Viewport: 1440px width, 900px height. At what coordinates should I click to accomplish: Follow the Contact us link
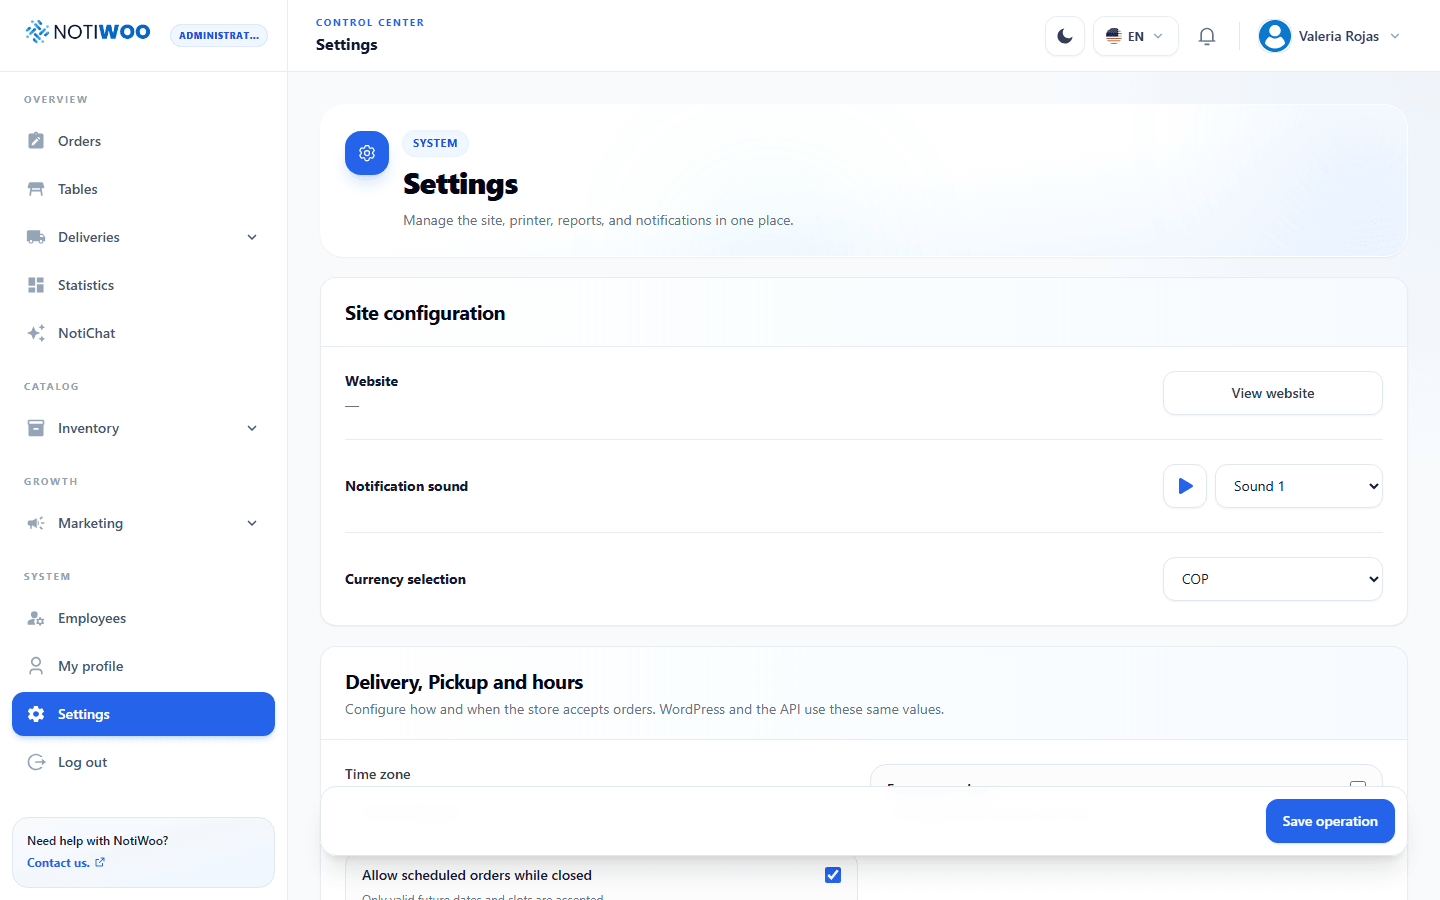(66, 863)
